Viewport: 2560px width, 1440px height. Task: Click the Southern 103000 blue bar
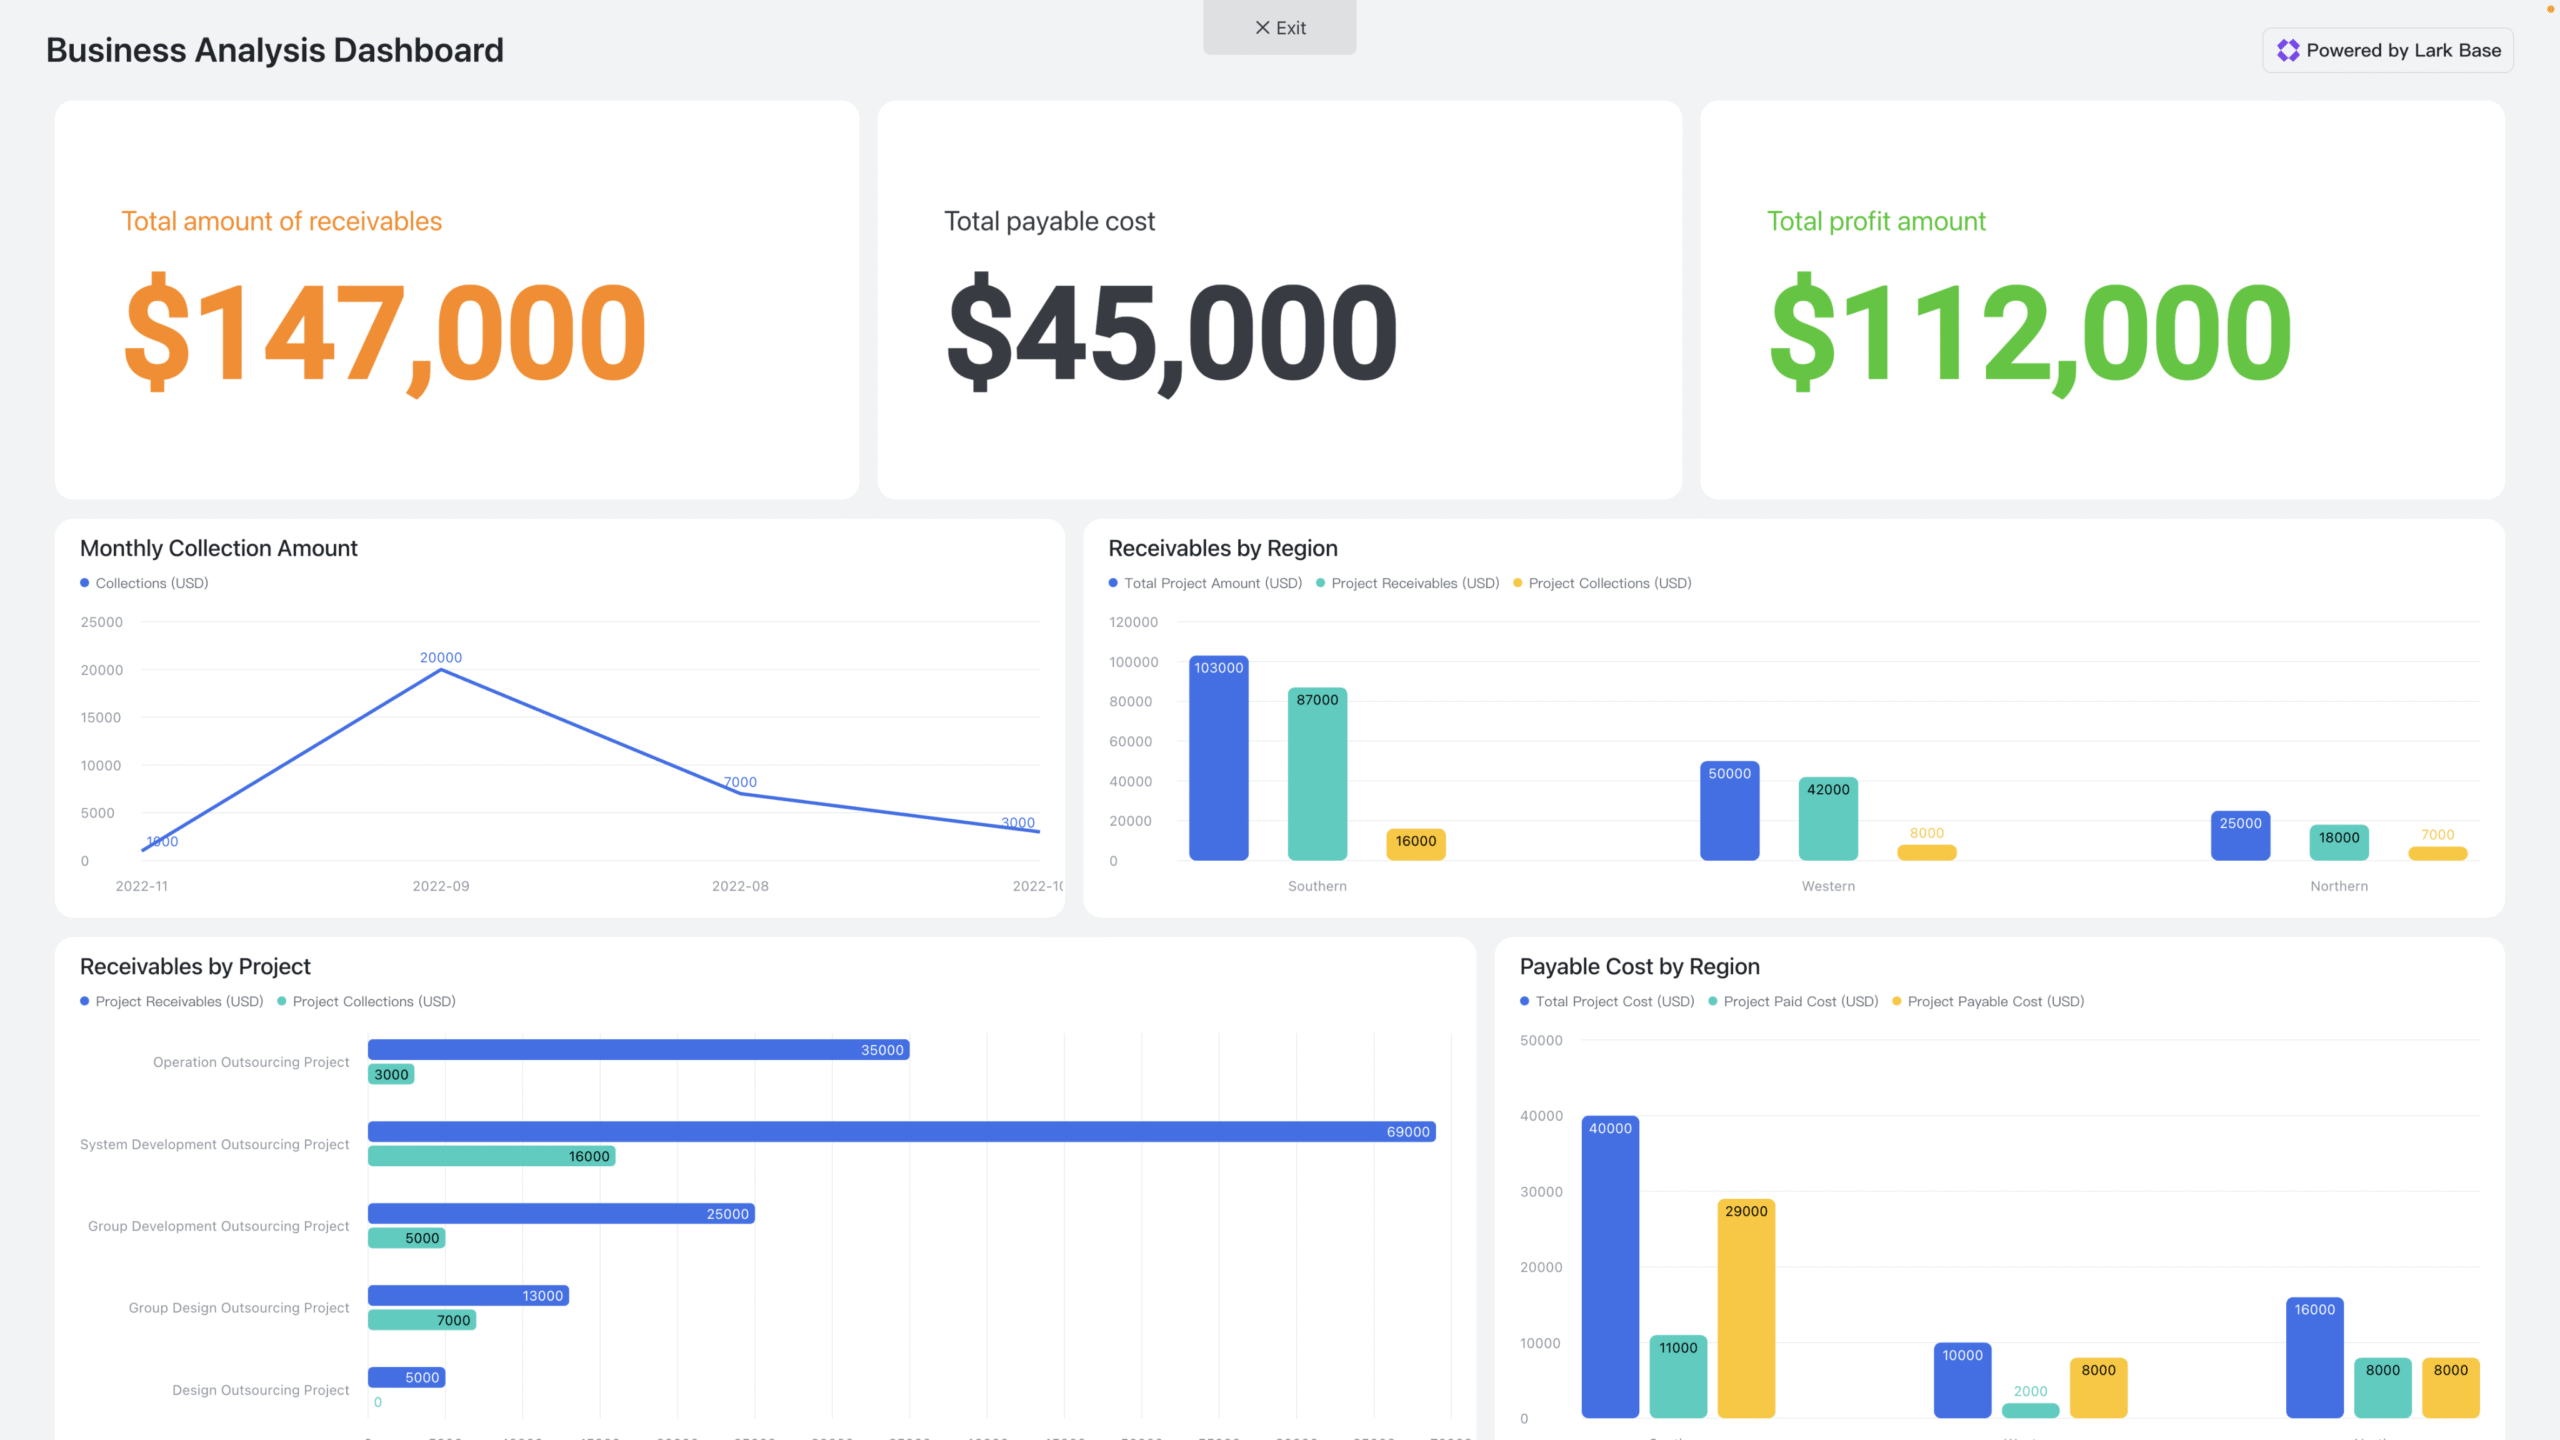click(1218, 760)
